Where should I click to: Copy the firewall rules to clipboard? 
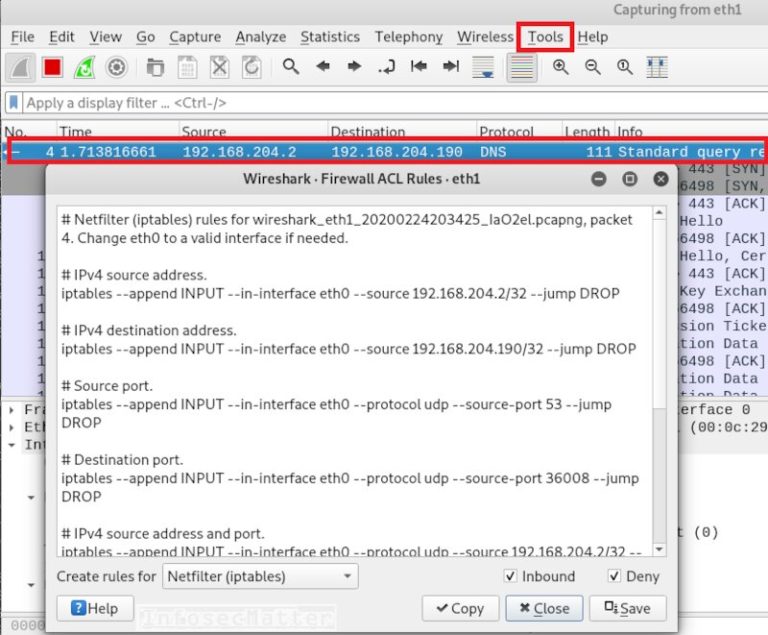460,608
